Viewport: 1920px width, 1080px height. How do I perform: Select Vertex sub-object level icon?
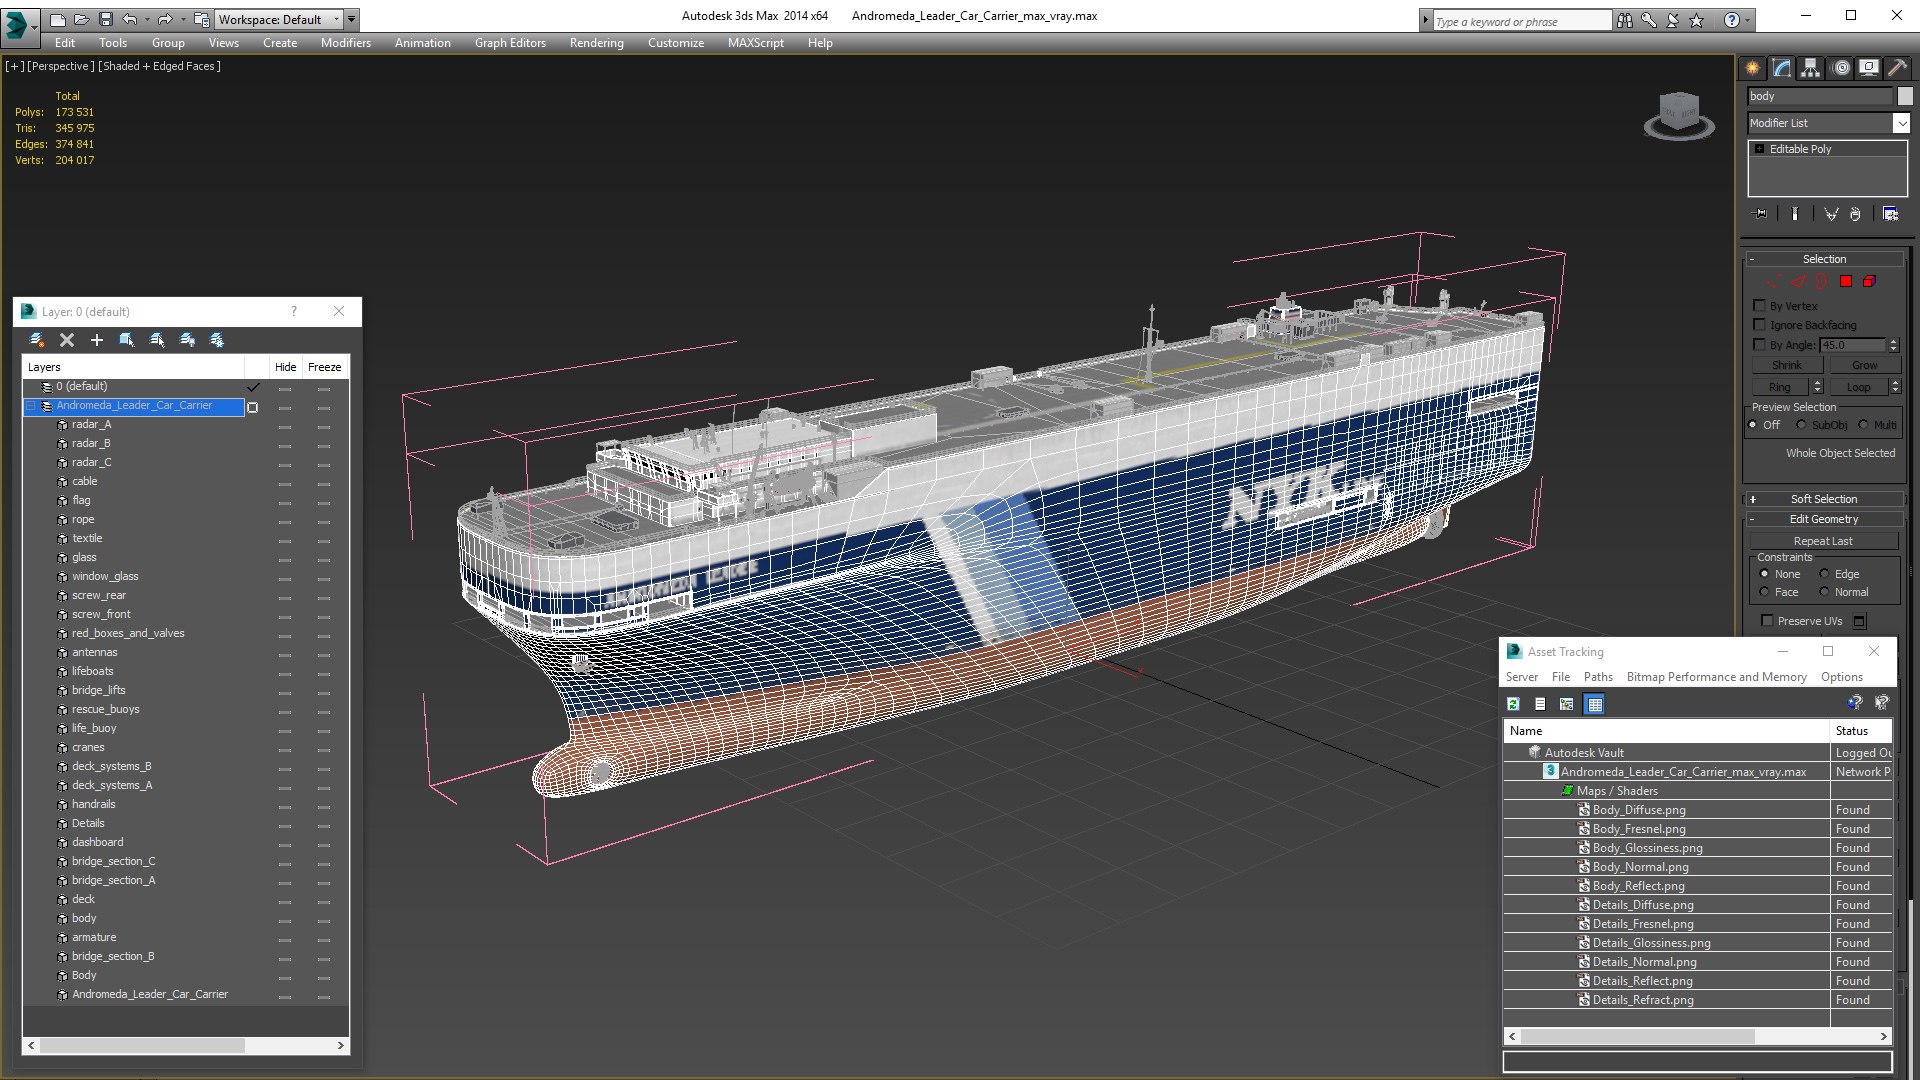(1774, 282)
